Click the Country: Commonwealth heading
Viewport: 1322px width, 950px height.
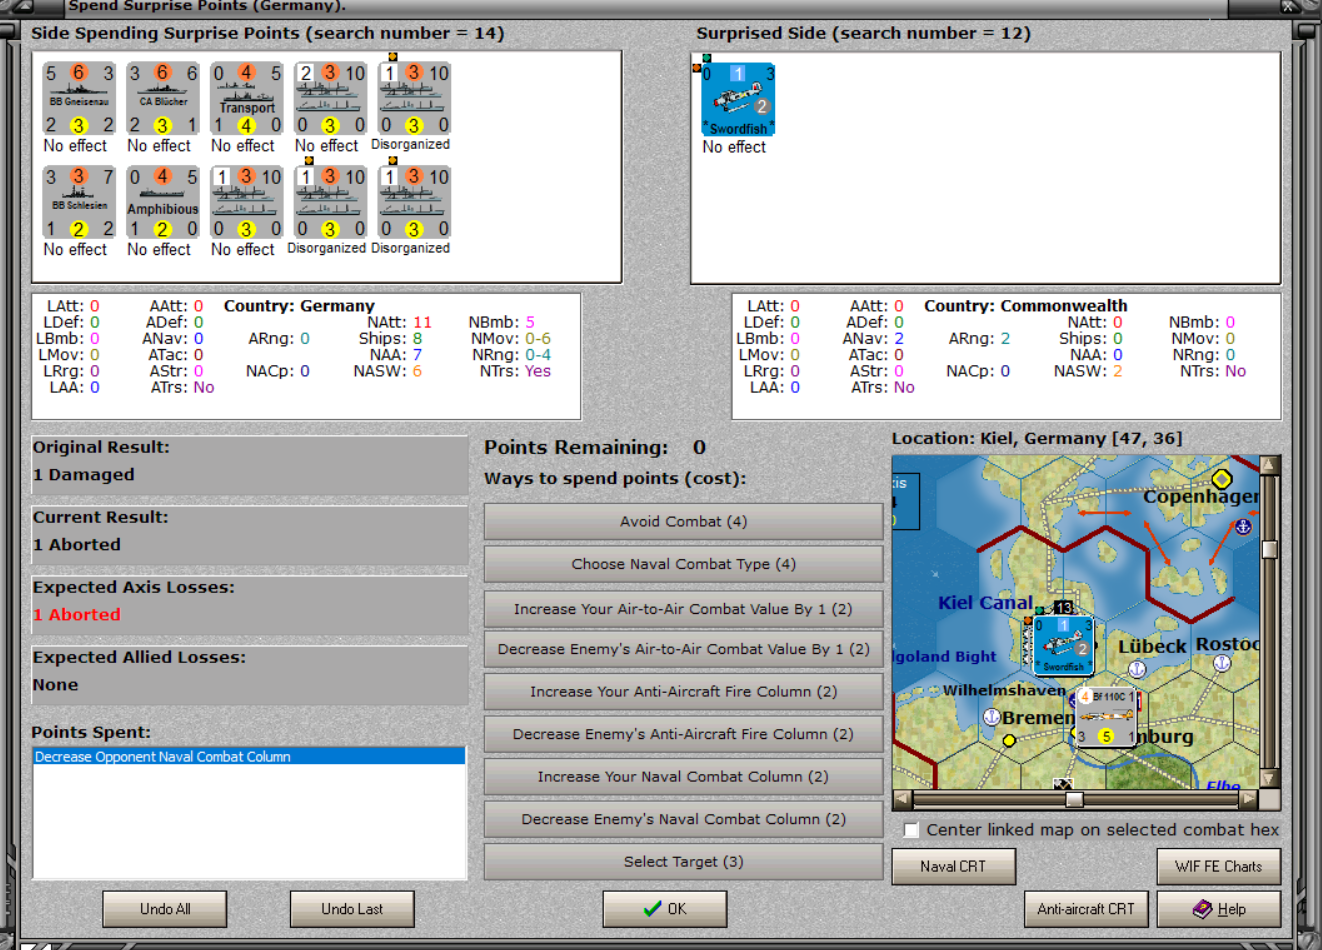point(1025,306)
